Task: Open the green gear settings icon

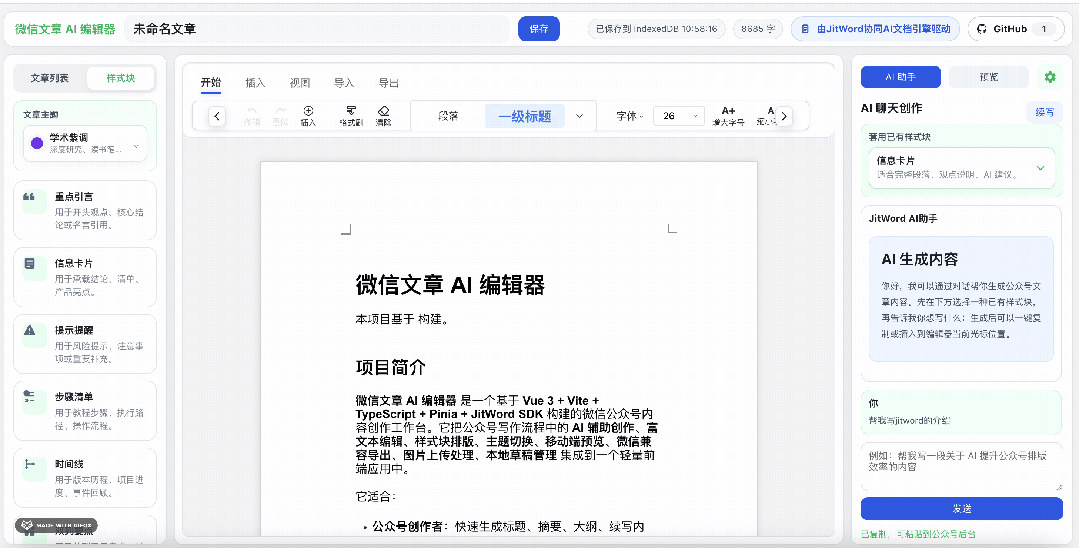Action: 1050,77
